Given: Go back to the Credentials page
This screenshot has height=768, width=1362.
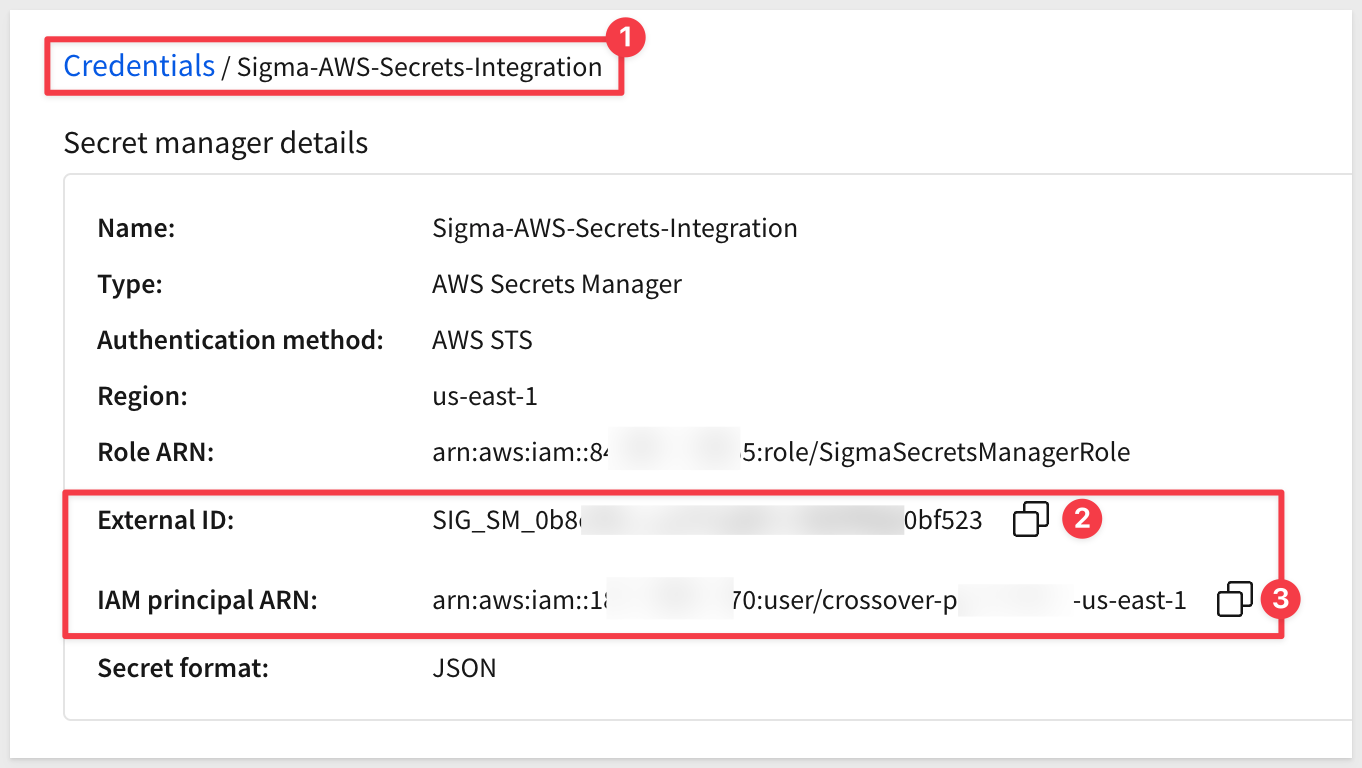Looking at the screenshot, I should [x=139, y=66].
